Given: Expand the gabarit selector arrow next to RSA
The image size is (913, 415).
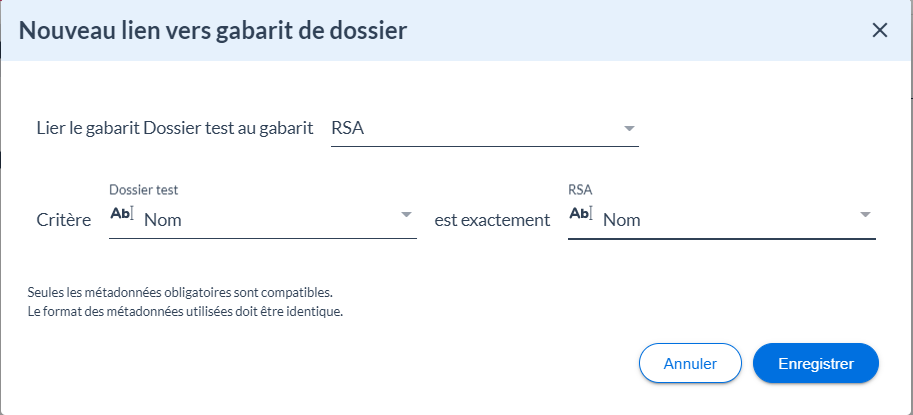Looking at the screenshot, I should click(629, 129).
